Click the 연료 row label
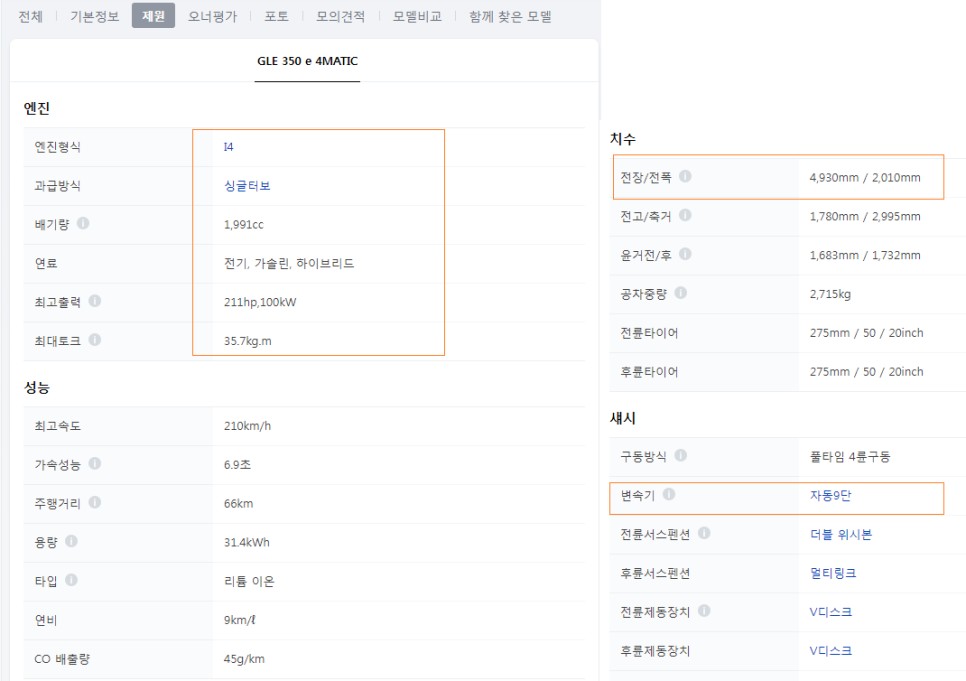This screenshot has width=966, height=681. click(x=46, y=263)
